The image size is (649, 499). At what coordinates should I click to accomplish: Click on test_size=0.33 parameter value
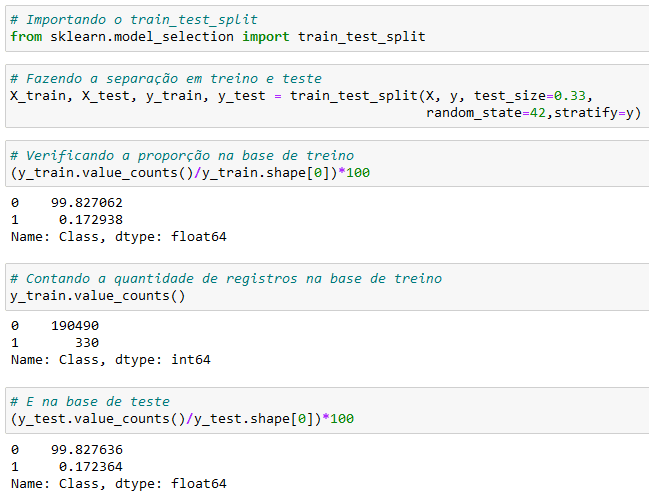(x=530, y=96)
